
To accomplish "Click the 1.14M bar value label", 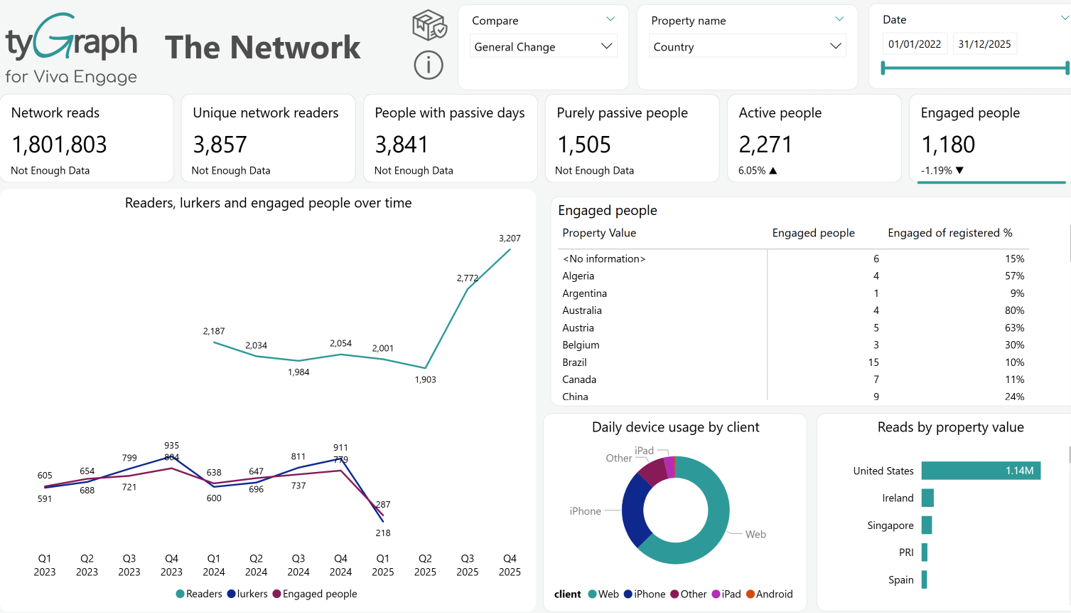I will (x=1019, y=470).
